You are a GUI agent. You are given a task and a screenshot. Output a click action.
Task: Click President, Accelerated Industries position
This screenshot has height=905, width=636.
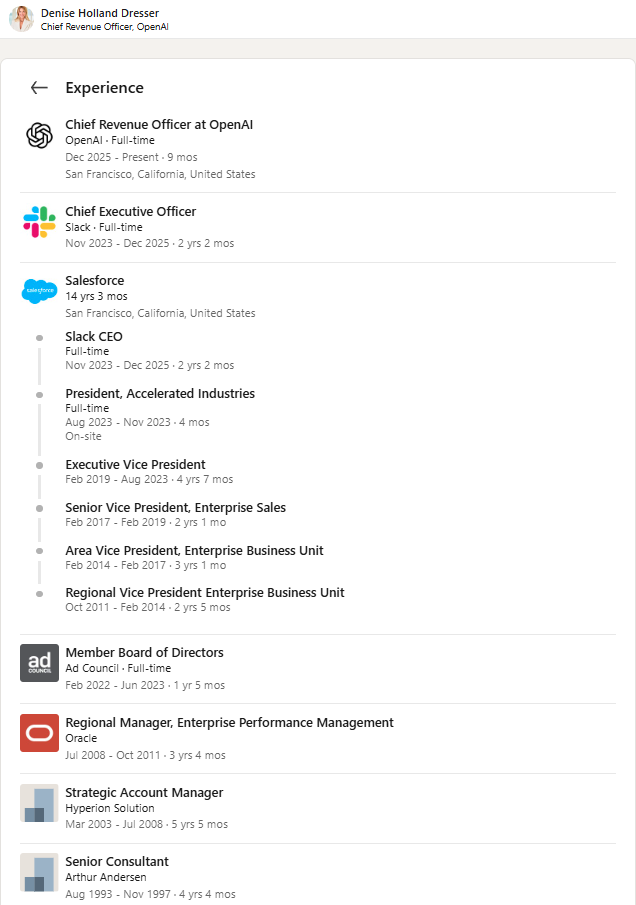(x=160, y=394)
